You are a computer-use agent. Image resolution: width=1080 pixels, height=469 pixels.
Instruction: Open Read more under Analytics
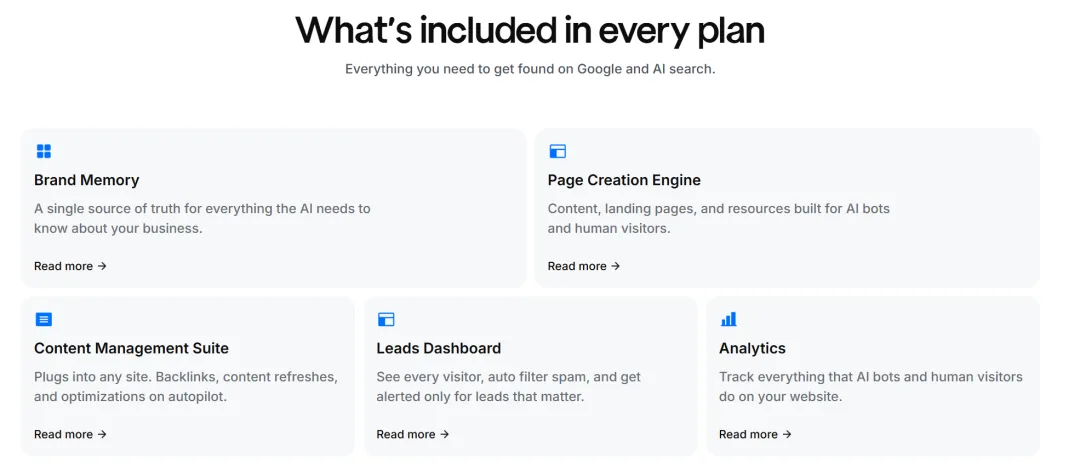(x=755, y=434)
